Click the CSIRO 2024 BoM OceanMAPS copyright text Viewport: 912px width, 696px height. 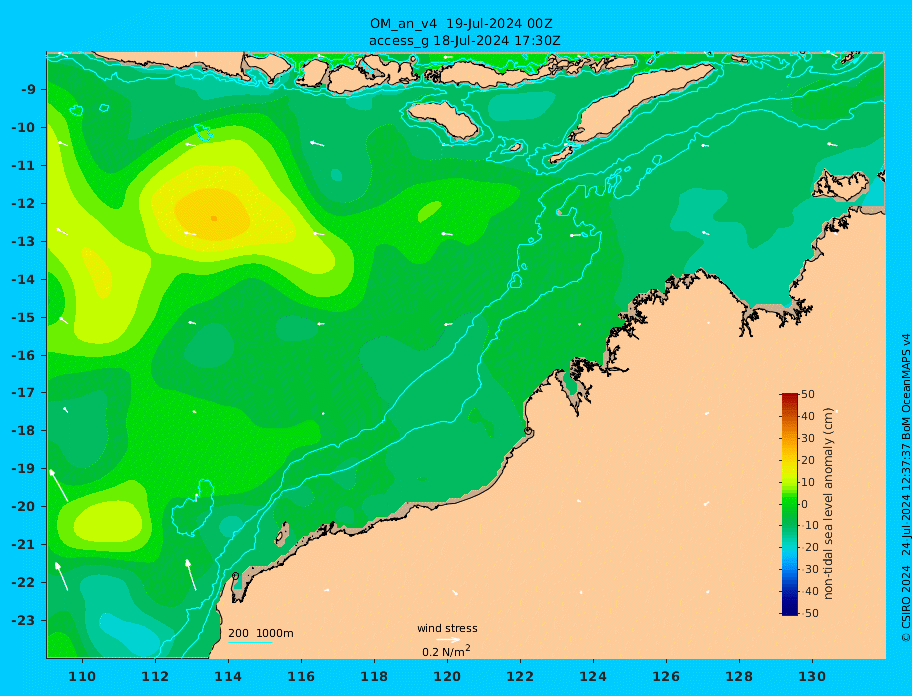coord(905,488)
